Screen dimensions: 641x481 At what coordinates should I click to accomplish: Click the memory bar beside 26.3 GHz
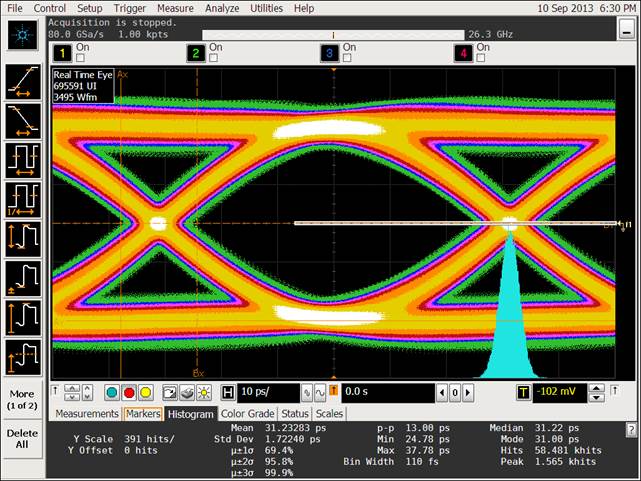[x=333, y=35]
